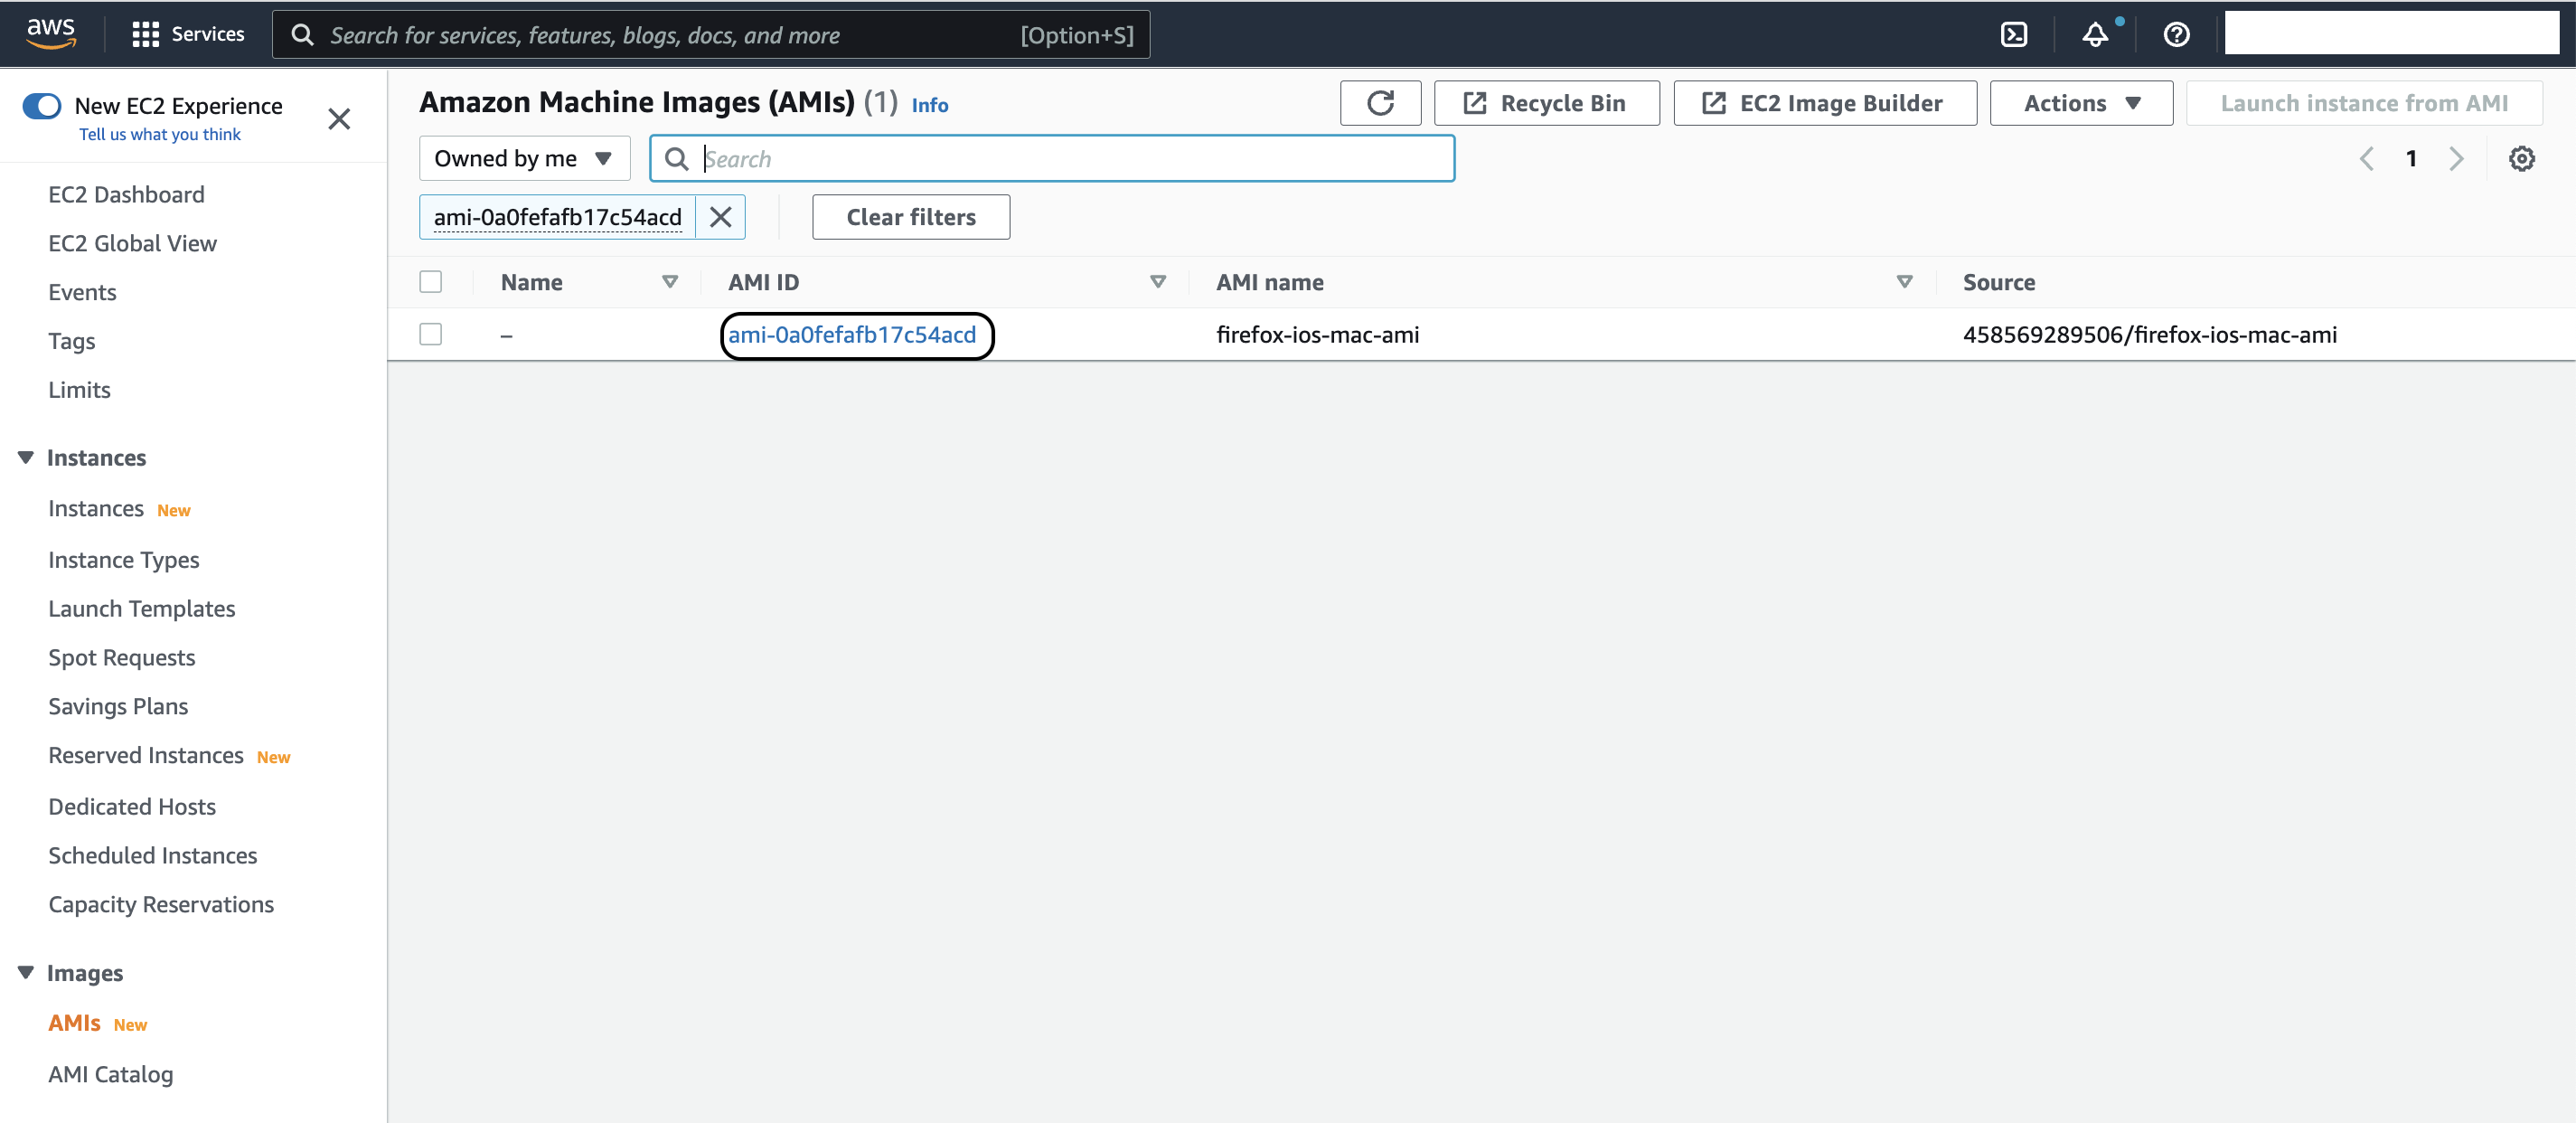Click the Info link
2576x1123 pixels.
(x=930, y=105)
